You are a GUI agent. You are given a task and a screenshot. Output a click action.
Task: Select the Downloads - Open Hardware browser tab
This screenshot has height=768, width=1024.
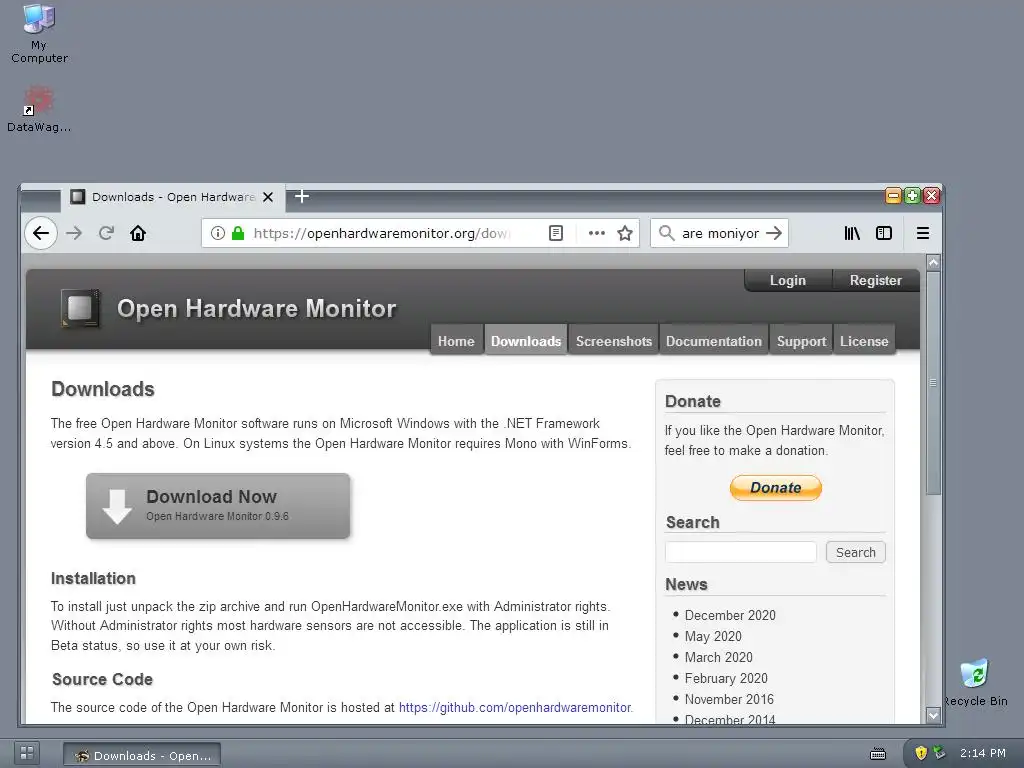(172, 197)
